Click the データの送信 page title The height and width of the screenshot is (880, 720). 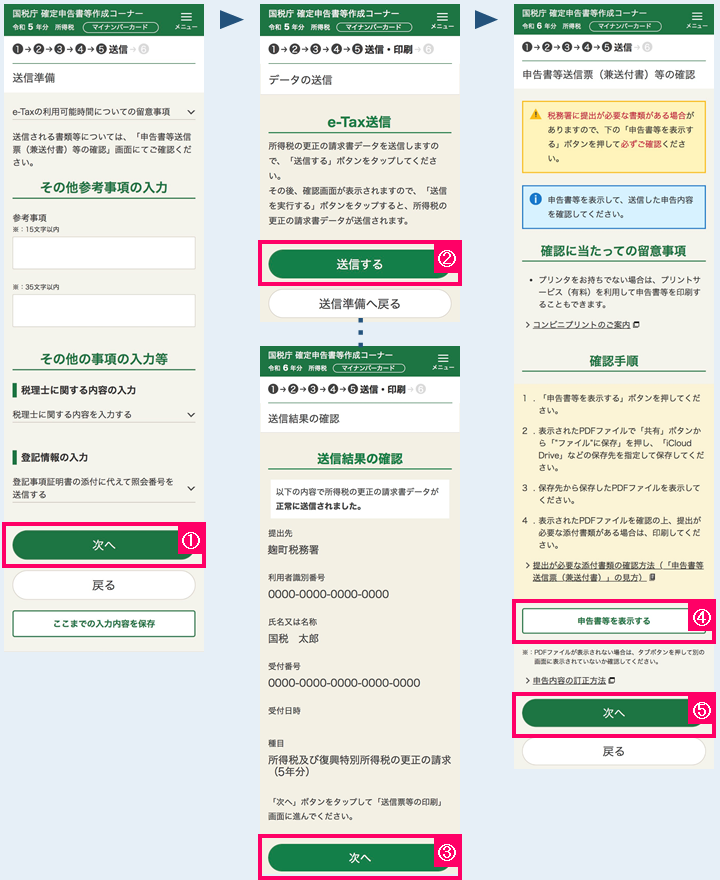click(x=300, y=80)
